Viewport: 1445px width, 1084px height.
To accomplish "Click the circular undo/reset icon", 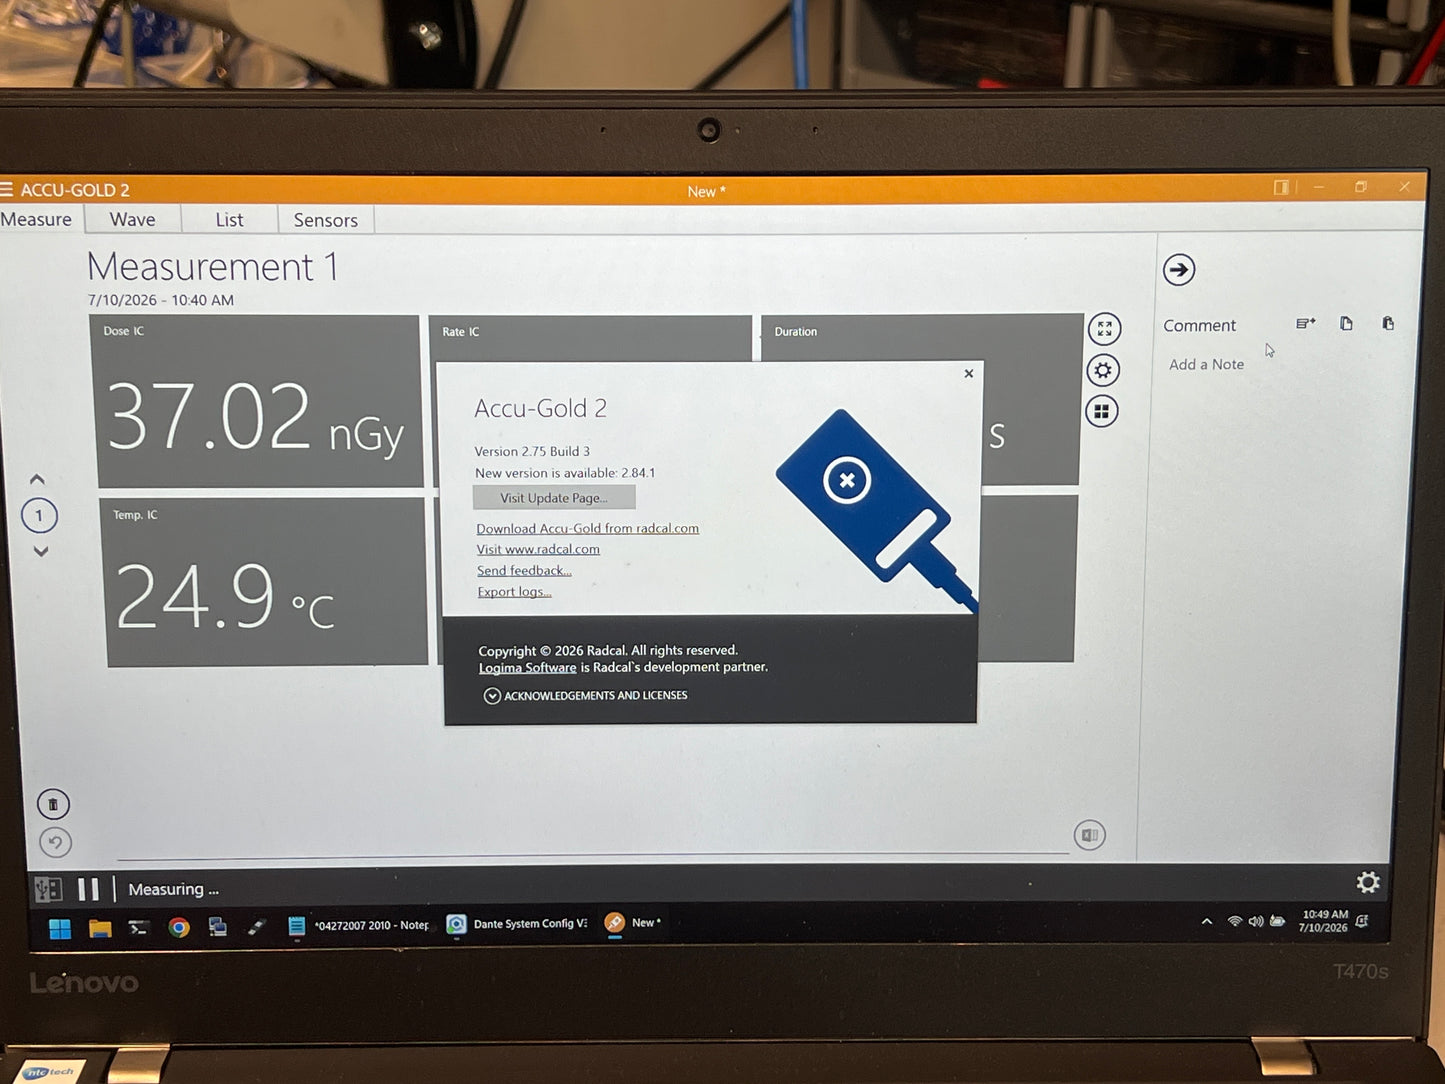I will point(56,843).
